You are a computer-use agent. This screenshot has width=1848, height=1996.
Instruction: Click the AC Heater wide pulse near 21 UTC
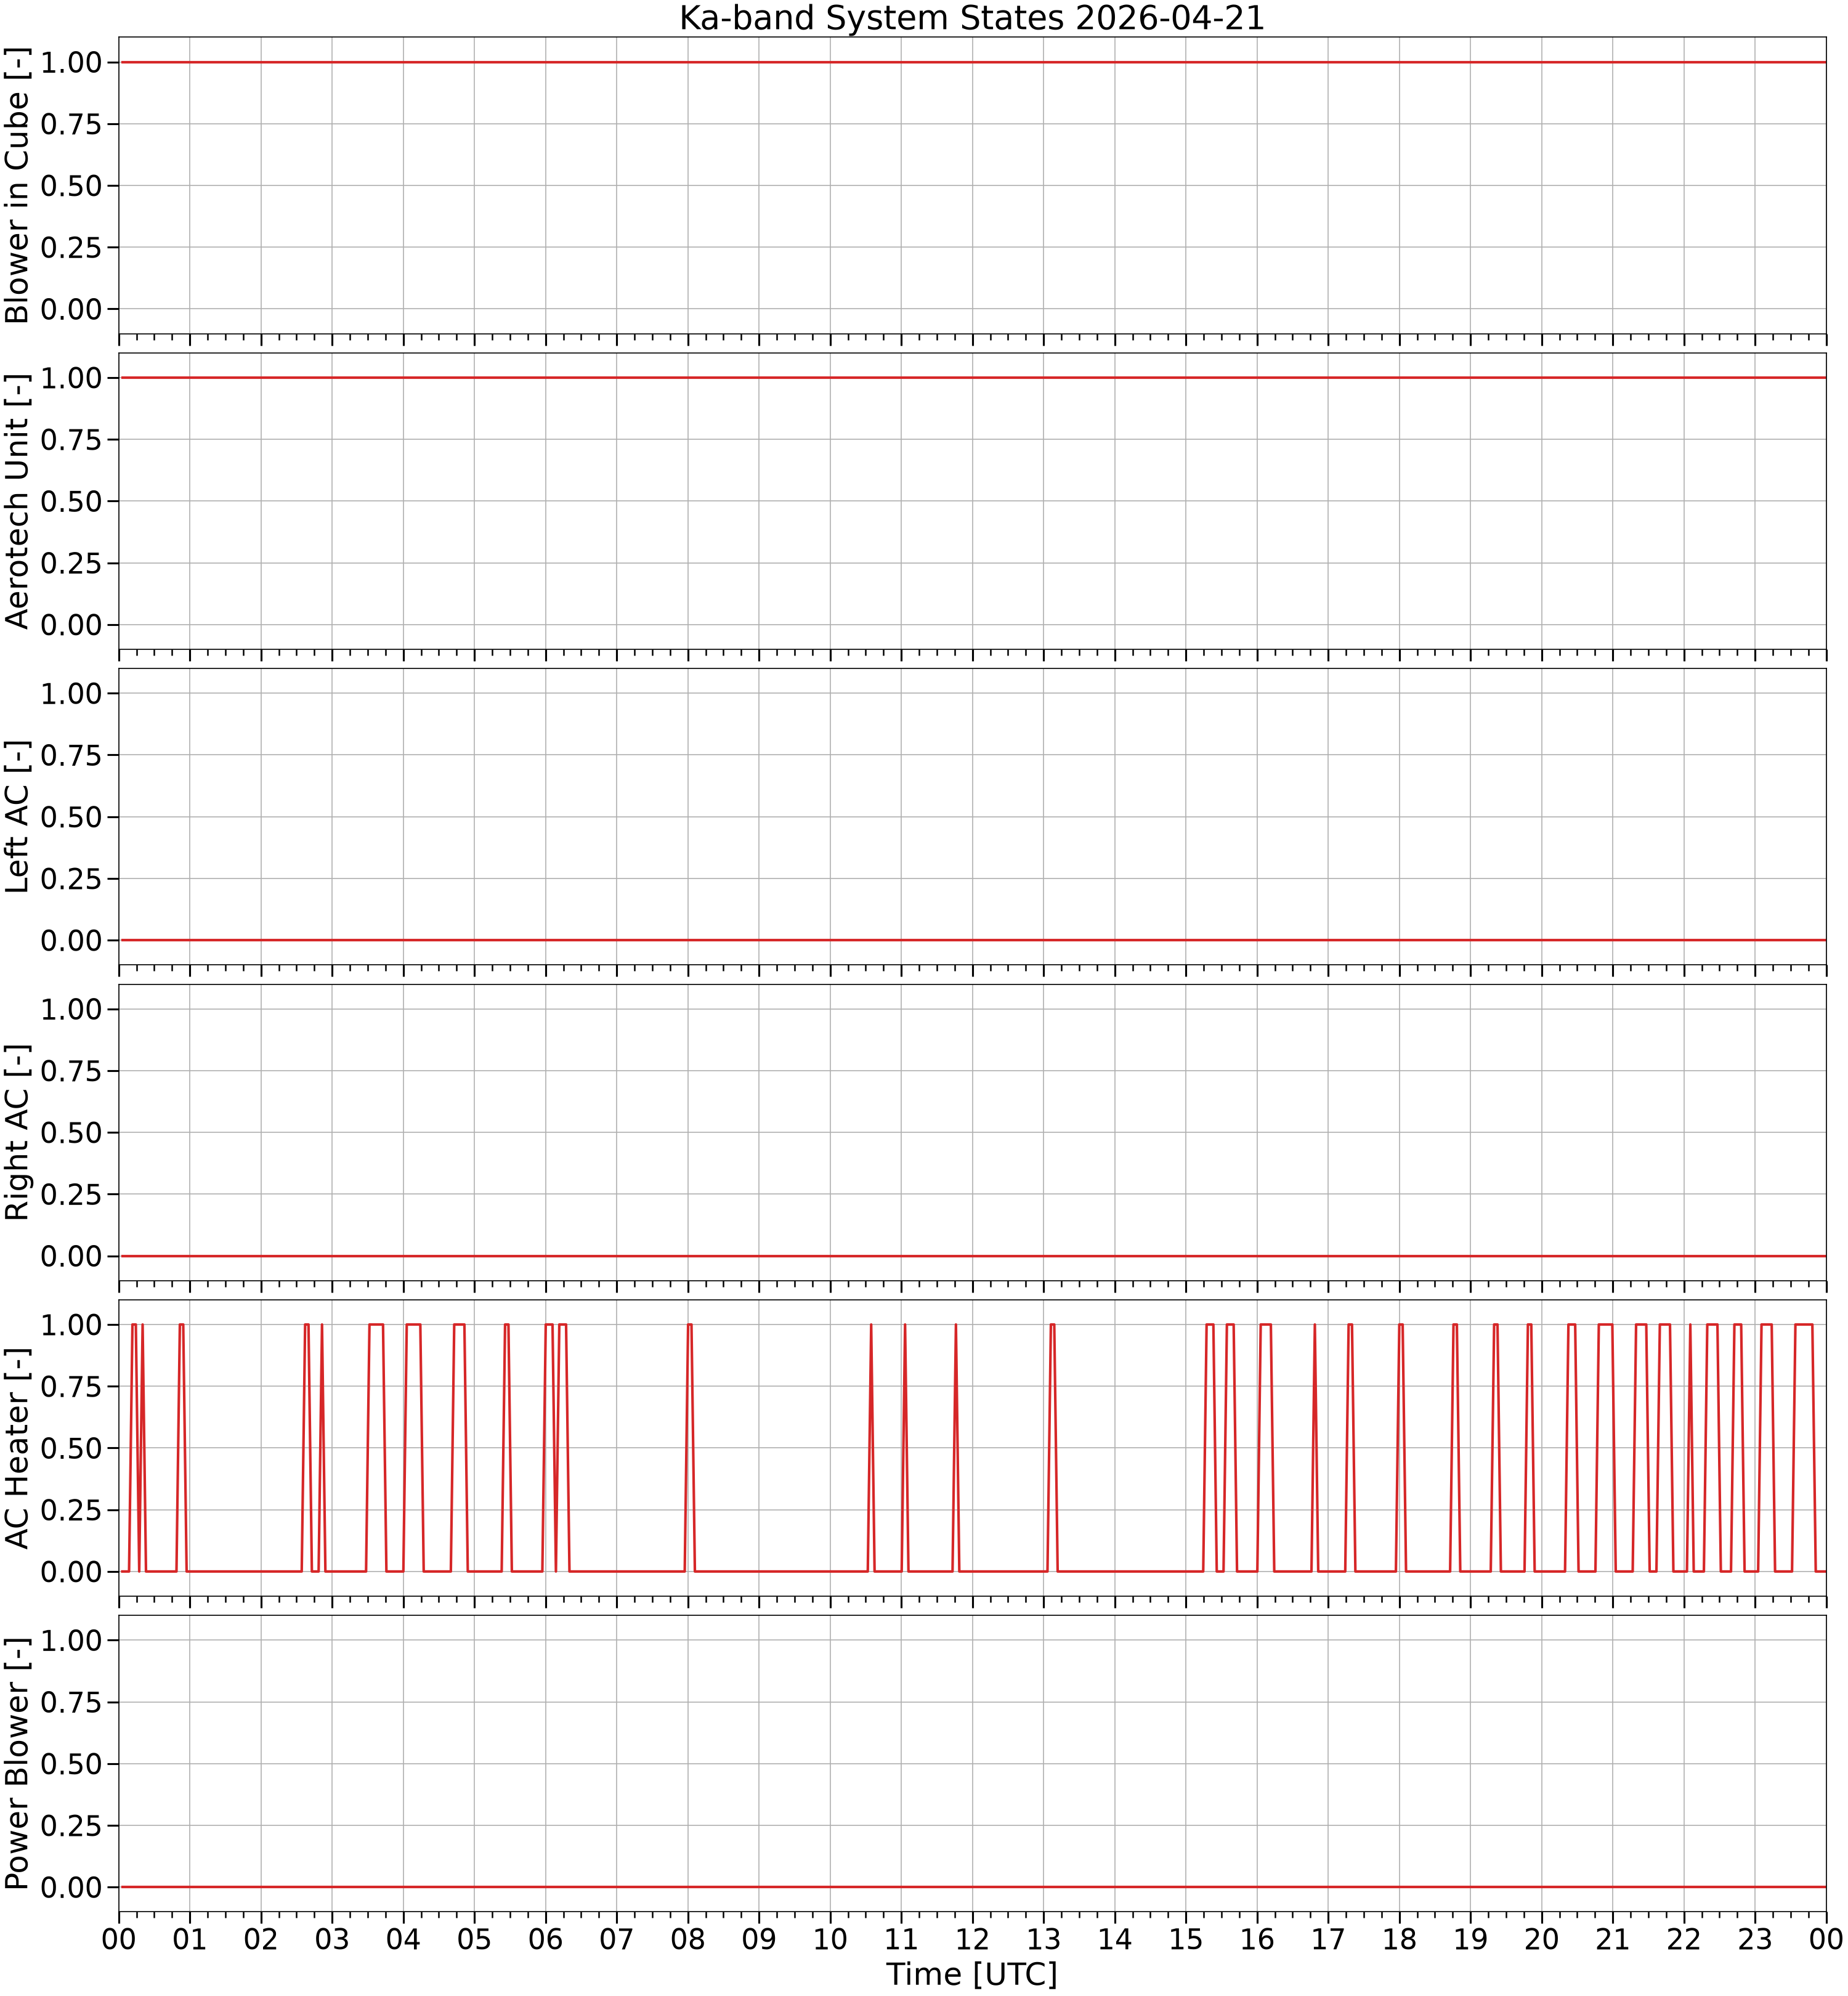(x=1606, y=1447)
